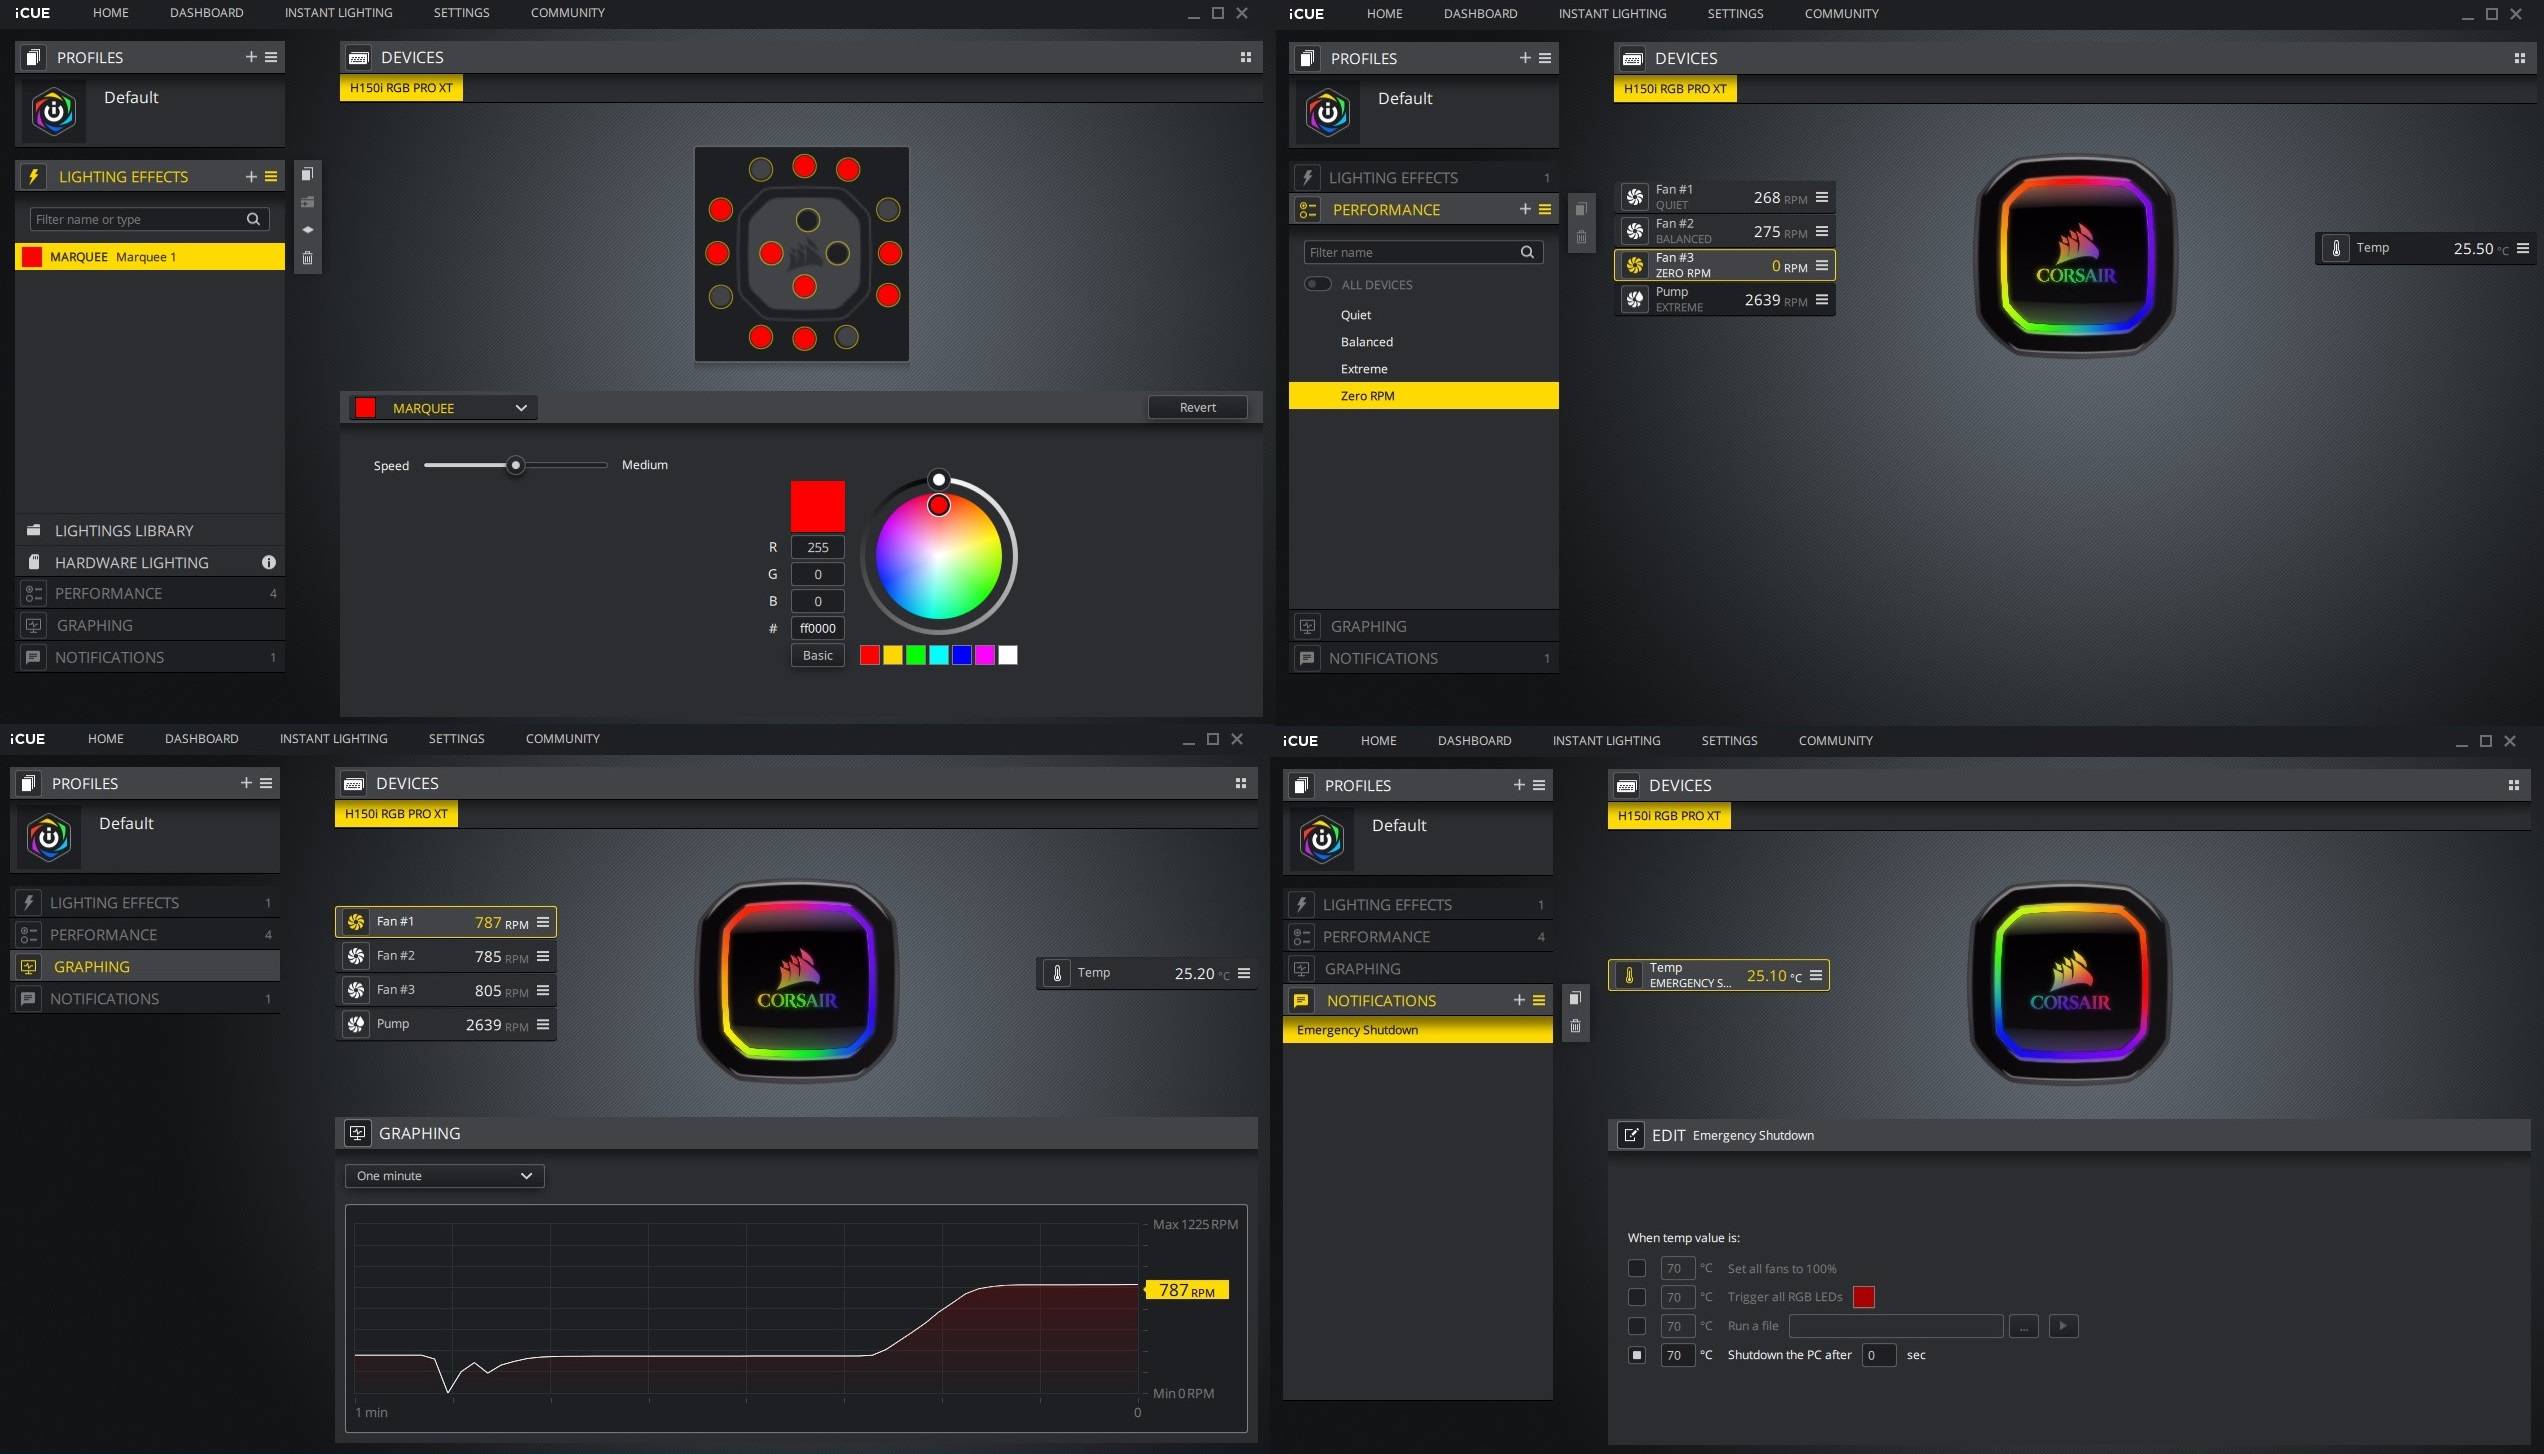
Task: Add a profile with plus in bottom-left window
Action: 246,783
